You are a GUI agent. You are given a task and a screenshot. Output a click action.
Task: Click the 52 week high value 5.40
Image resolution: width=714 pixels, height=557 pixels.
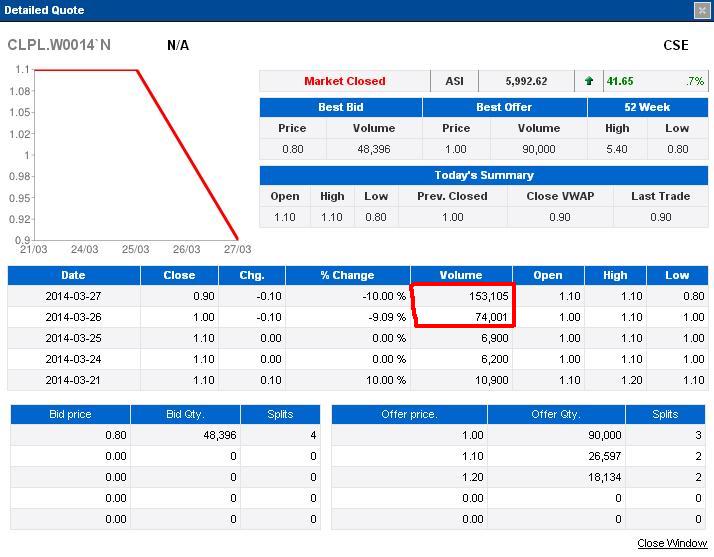(x=617, y=149)
